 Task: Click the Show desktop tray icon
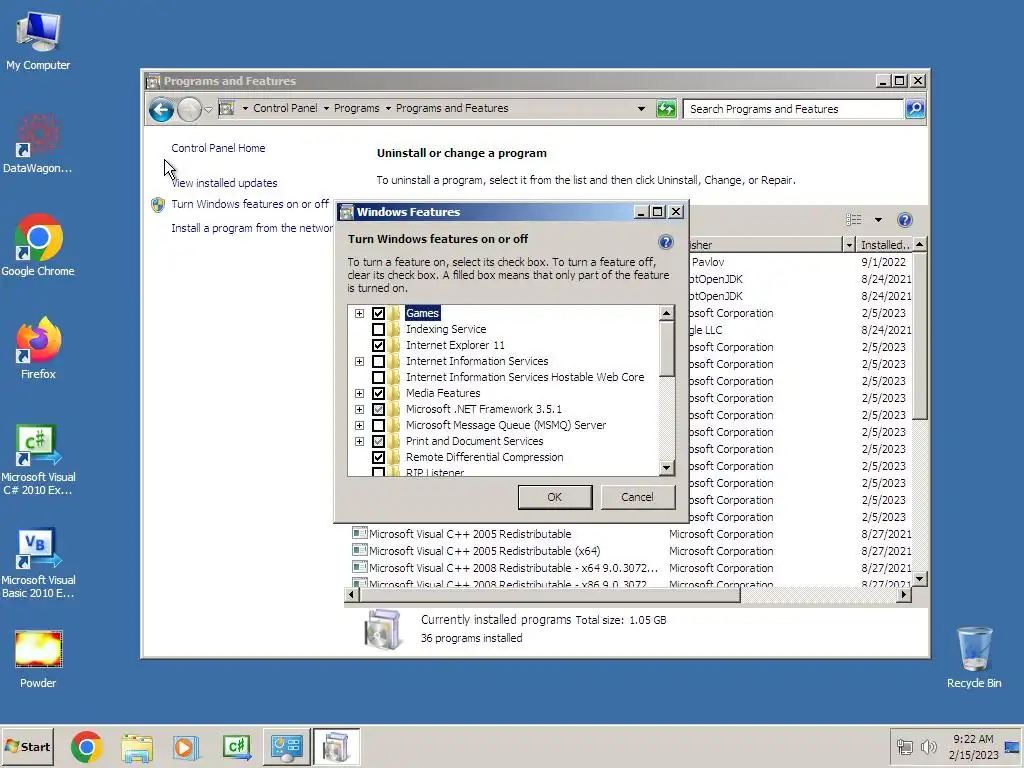pos(1012,746)
